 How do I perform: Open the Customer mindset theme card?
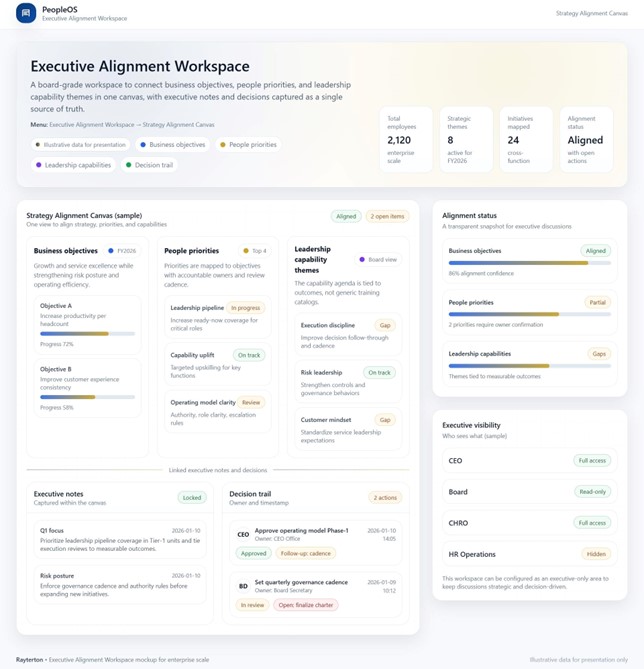(348, 430)
